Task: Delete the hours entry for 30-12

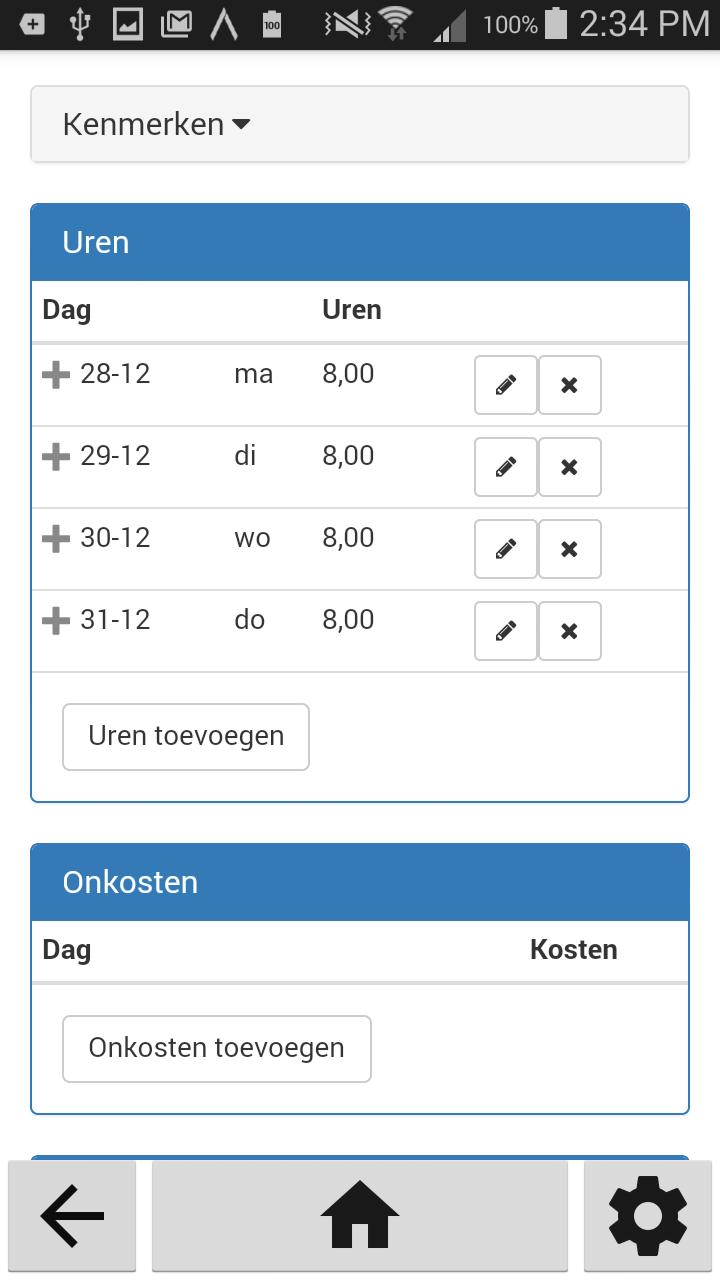Action: tap(570, 549)
